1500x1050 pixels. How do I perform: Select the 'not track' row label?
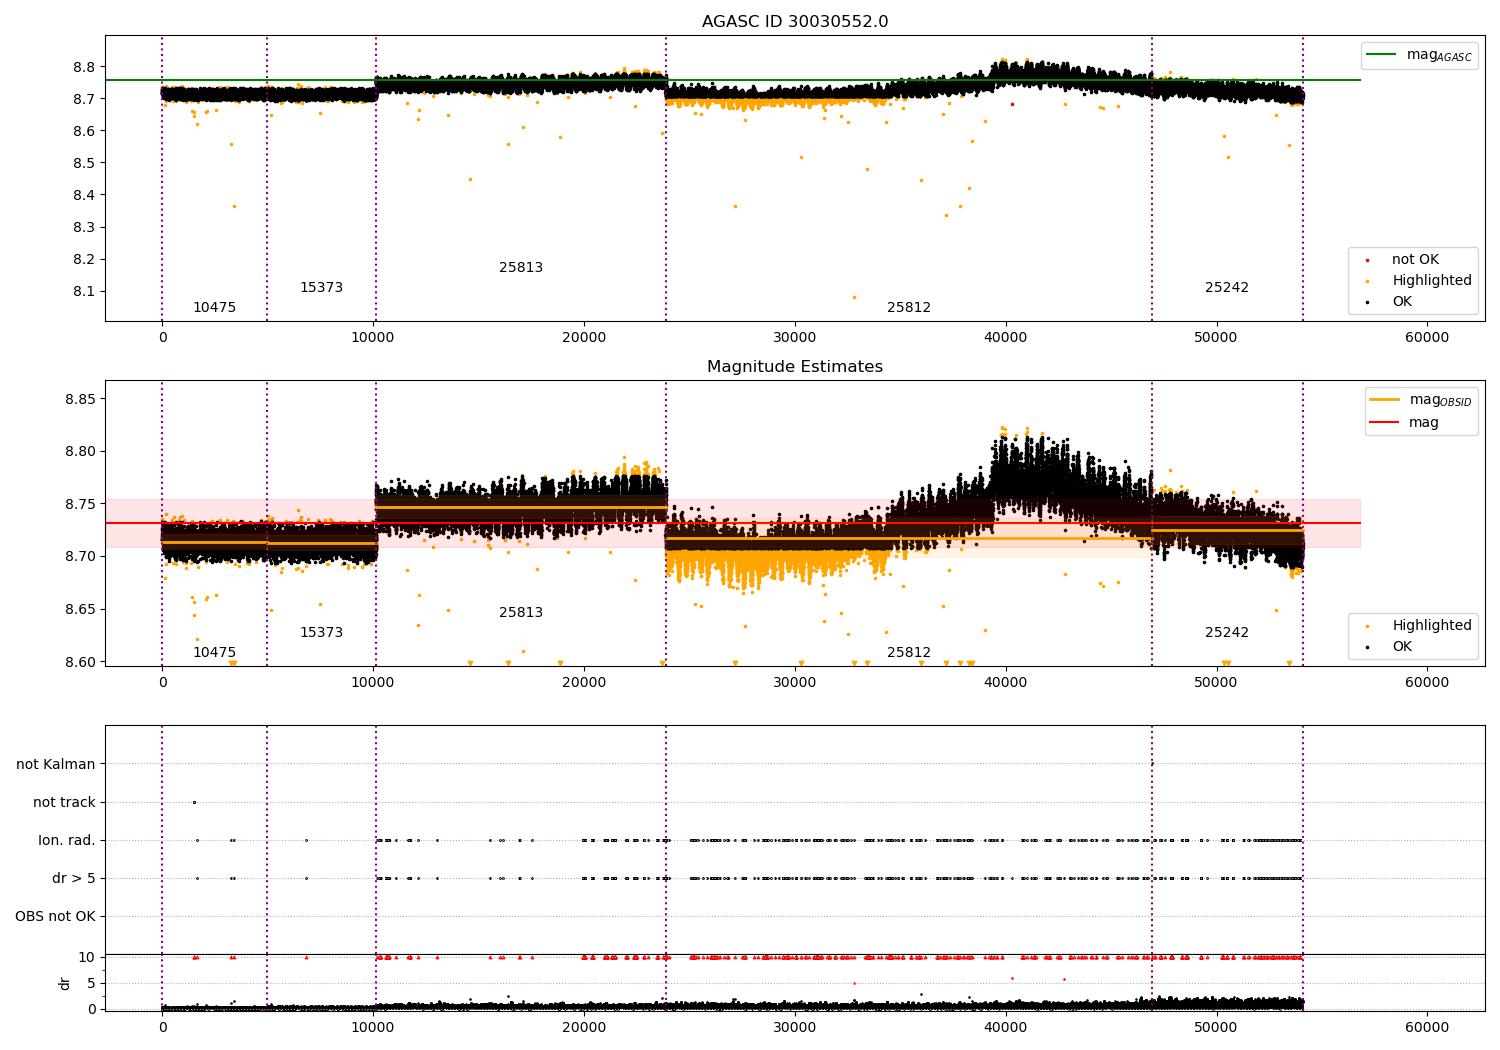tap(64, 802)
